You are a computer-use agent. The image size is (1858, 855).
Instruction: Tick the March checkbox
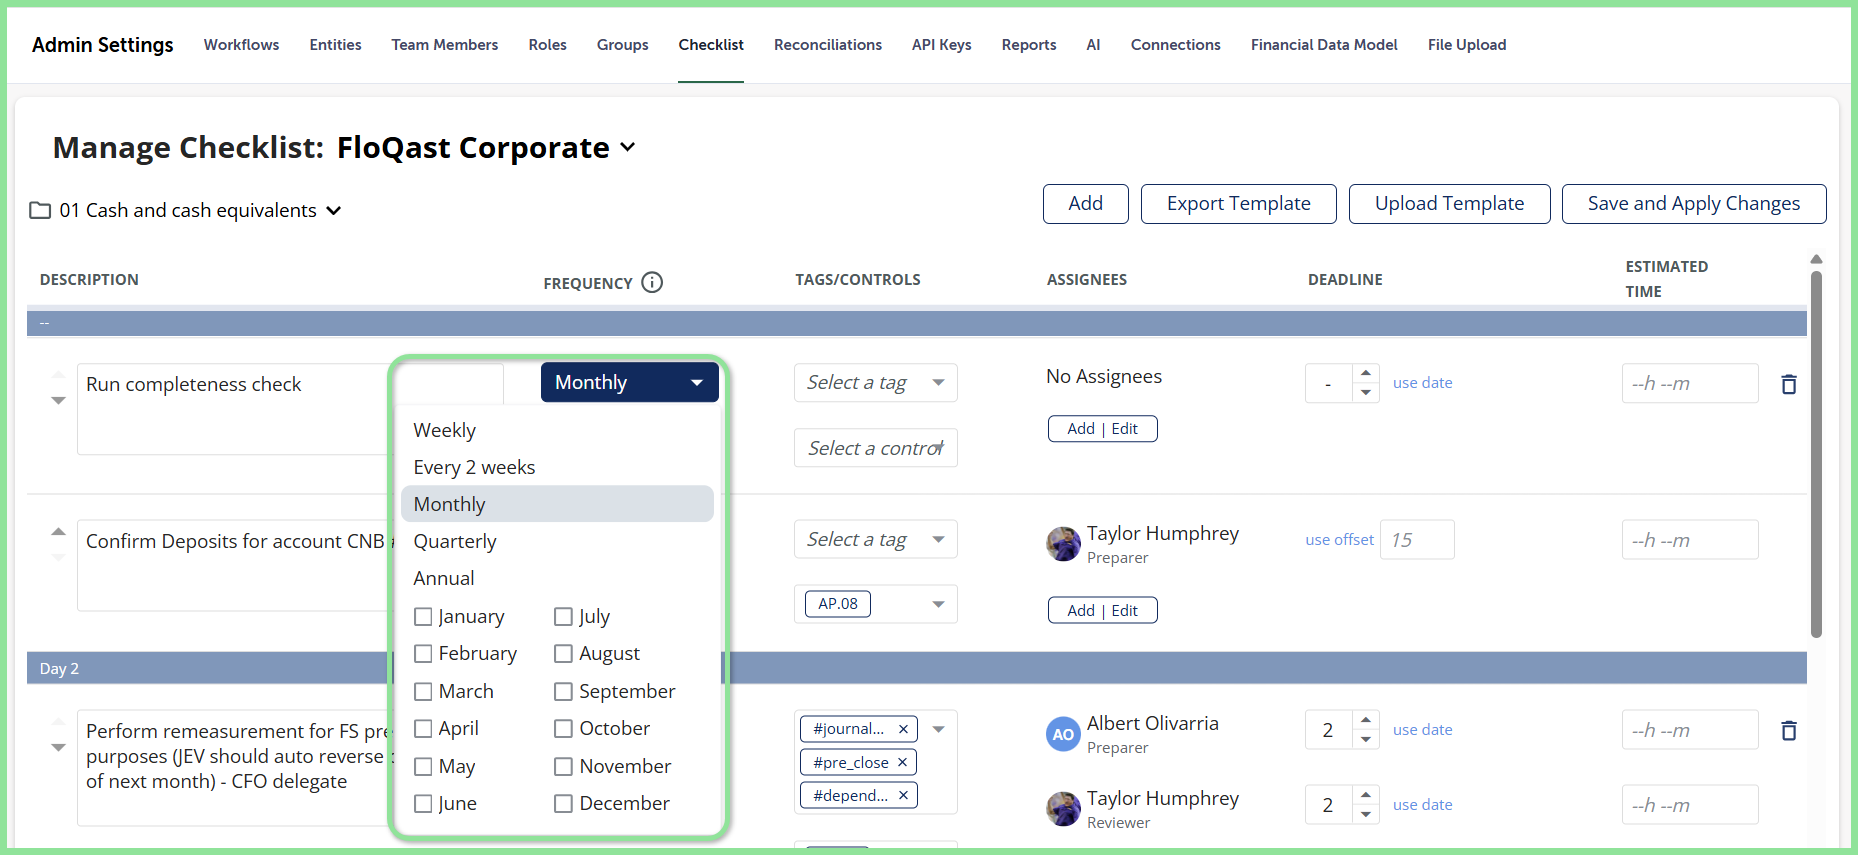[x=423, y=692]
